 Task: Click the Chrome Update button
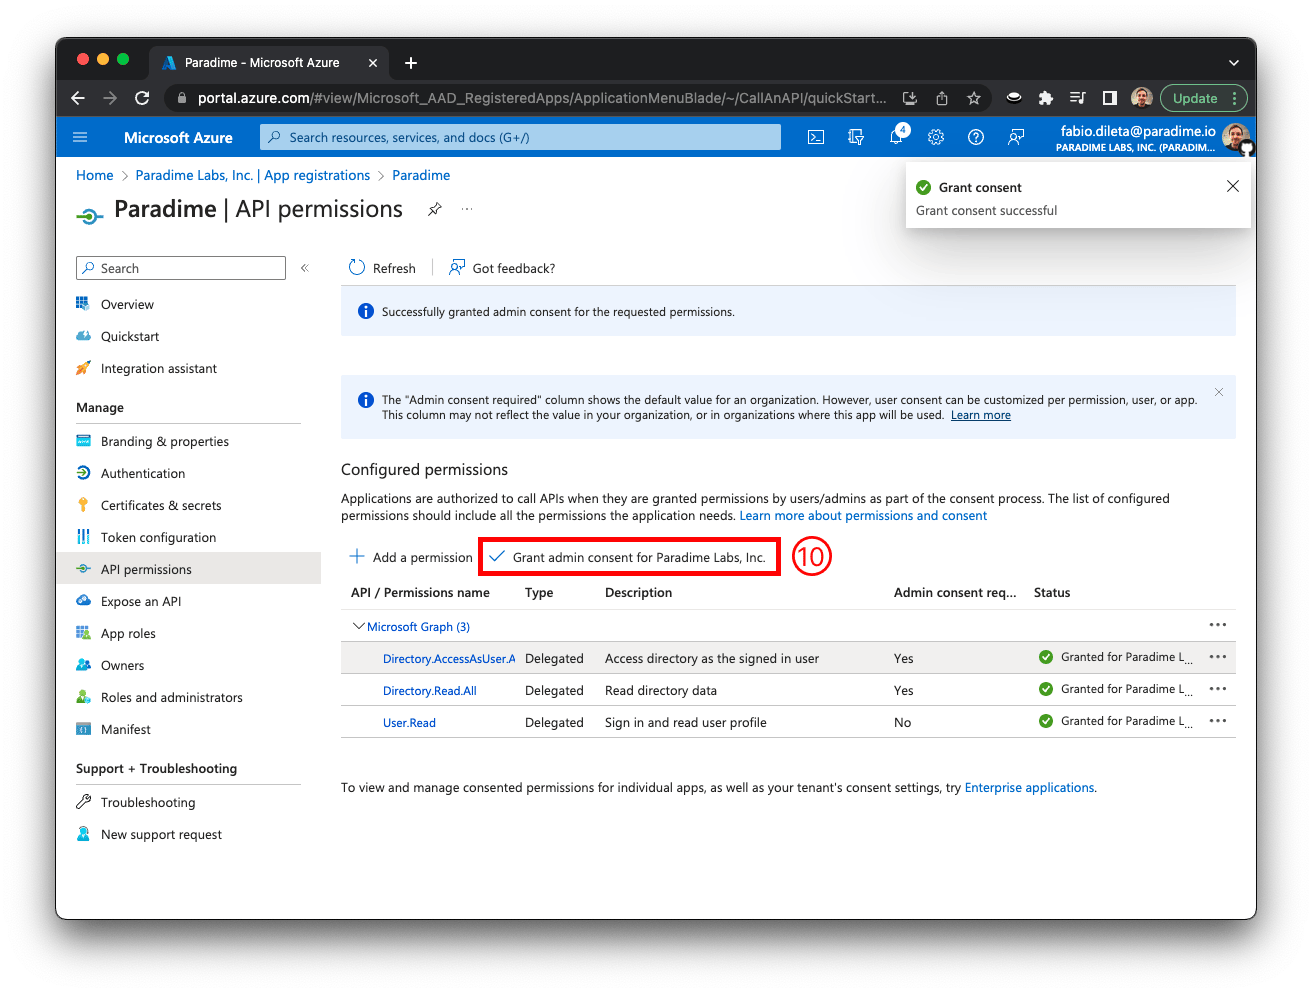(1203, 98)
